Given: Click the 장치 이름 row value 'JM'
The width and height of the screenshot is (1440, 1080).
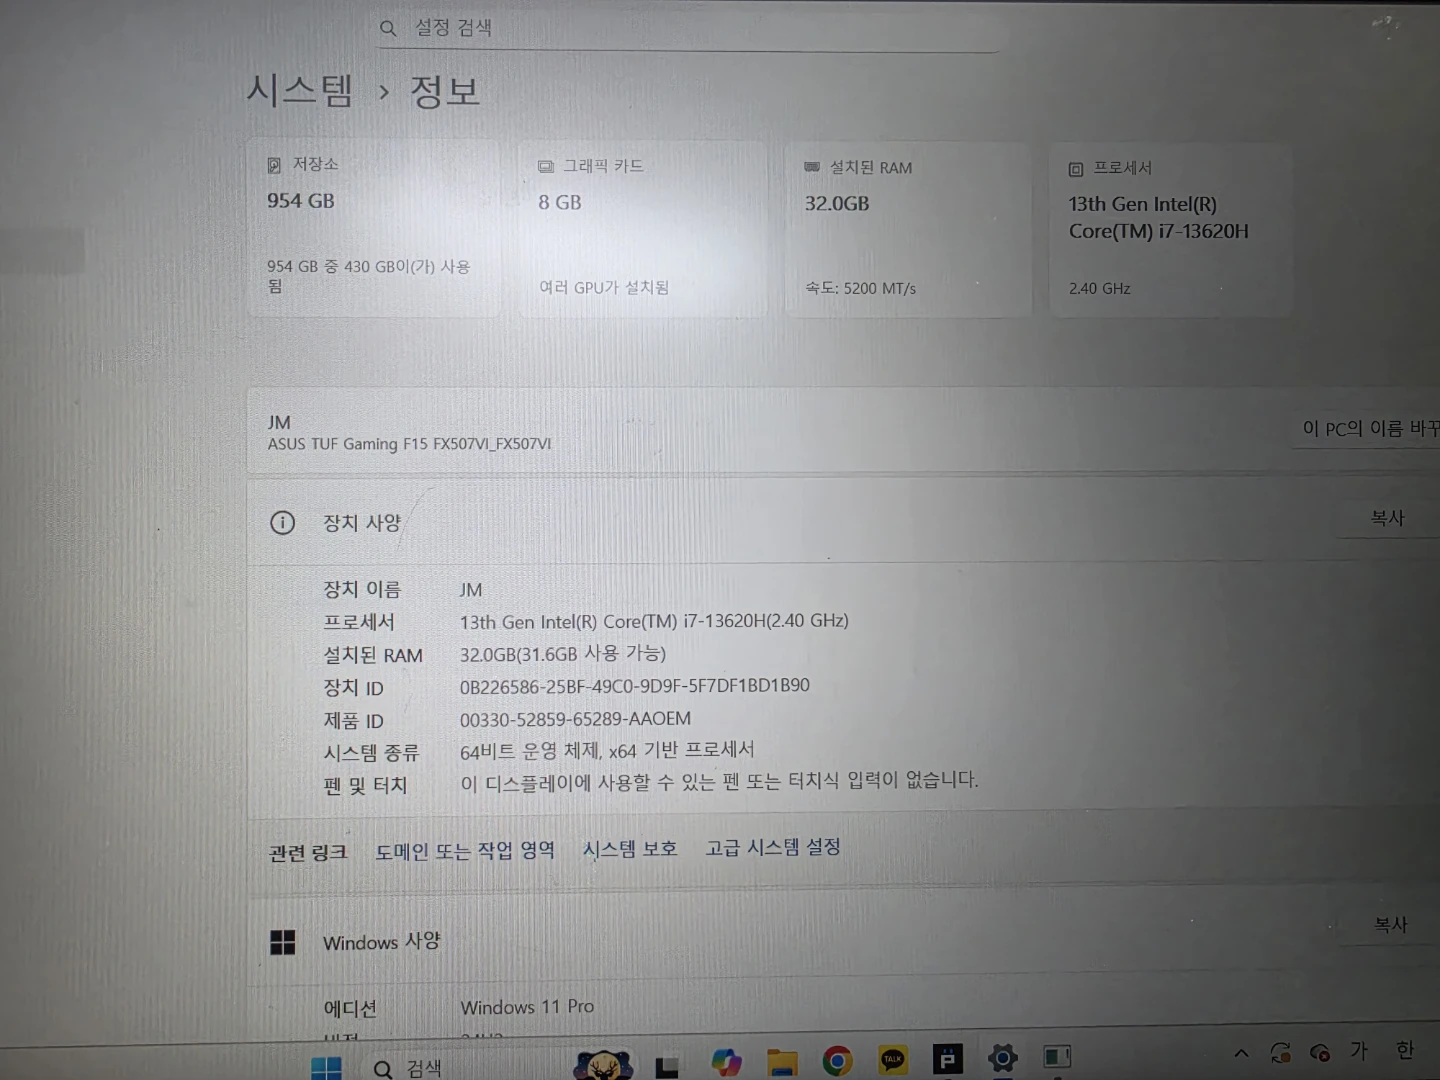Looking at the screenshot, I should (x=470, y=590).
